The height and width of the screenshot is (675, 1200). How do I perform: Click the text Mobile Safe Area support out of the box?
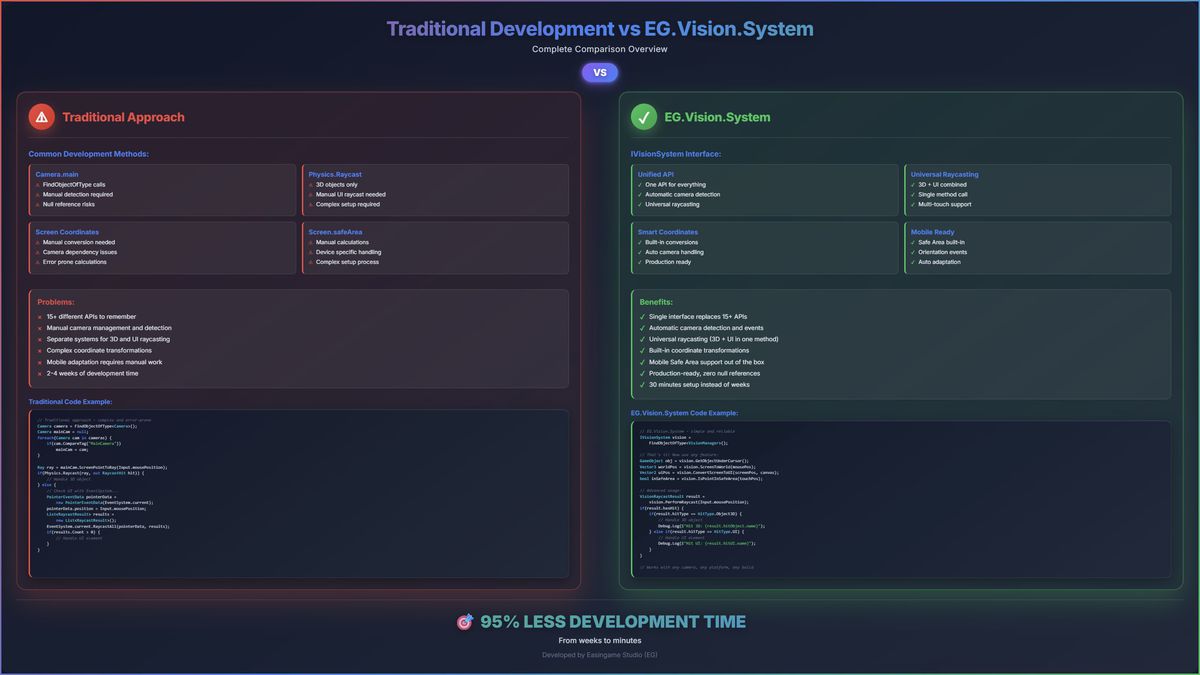[706, 362]
